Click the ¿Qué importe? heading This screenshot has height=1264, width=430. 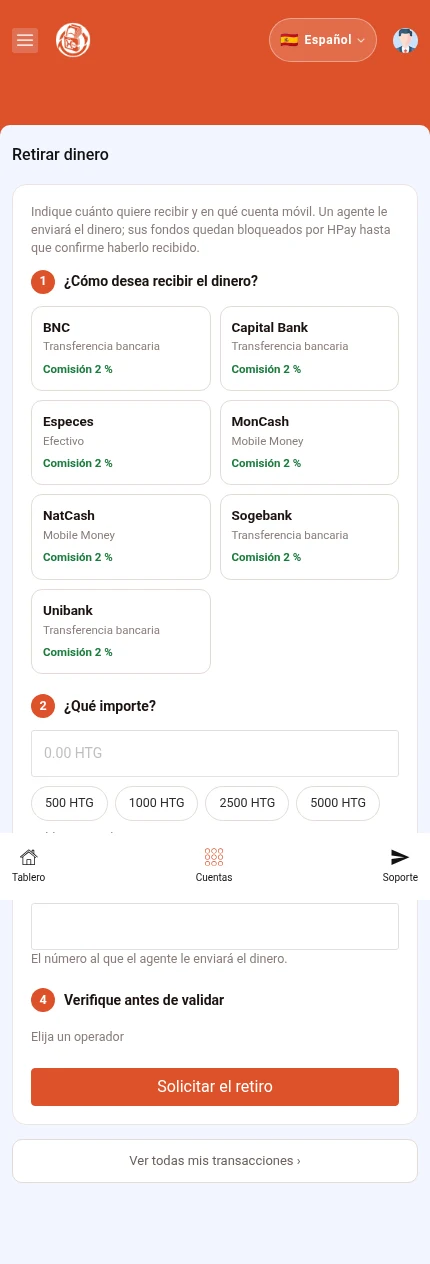110,706
